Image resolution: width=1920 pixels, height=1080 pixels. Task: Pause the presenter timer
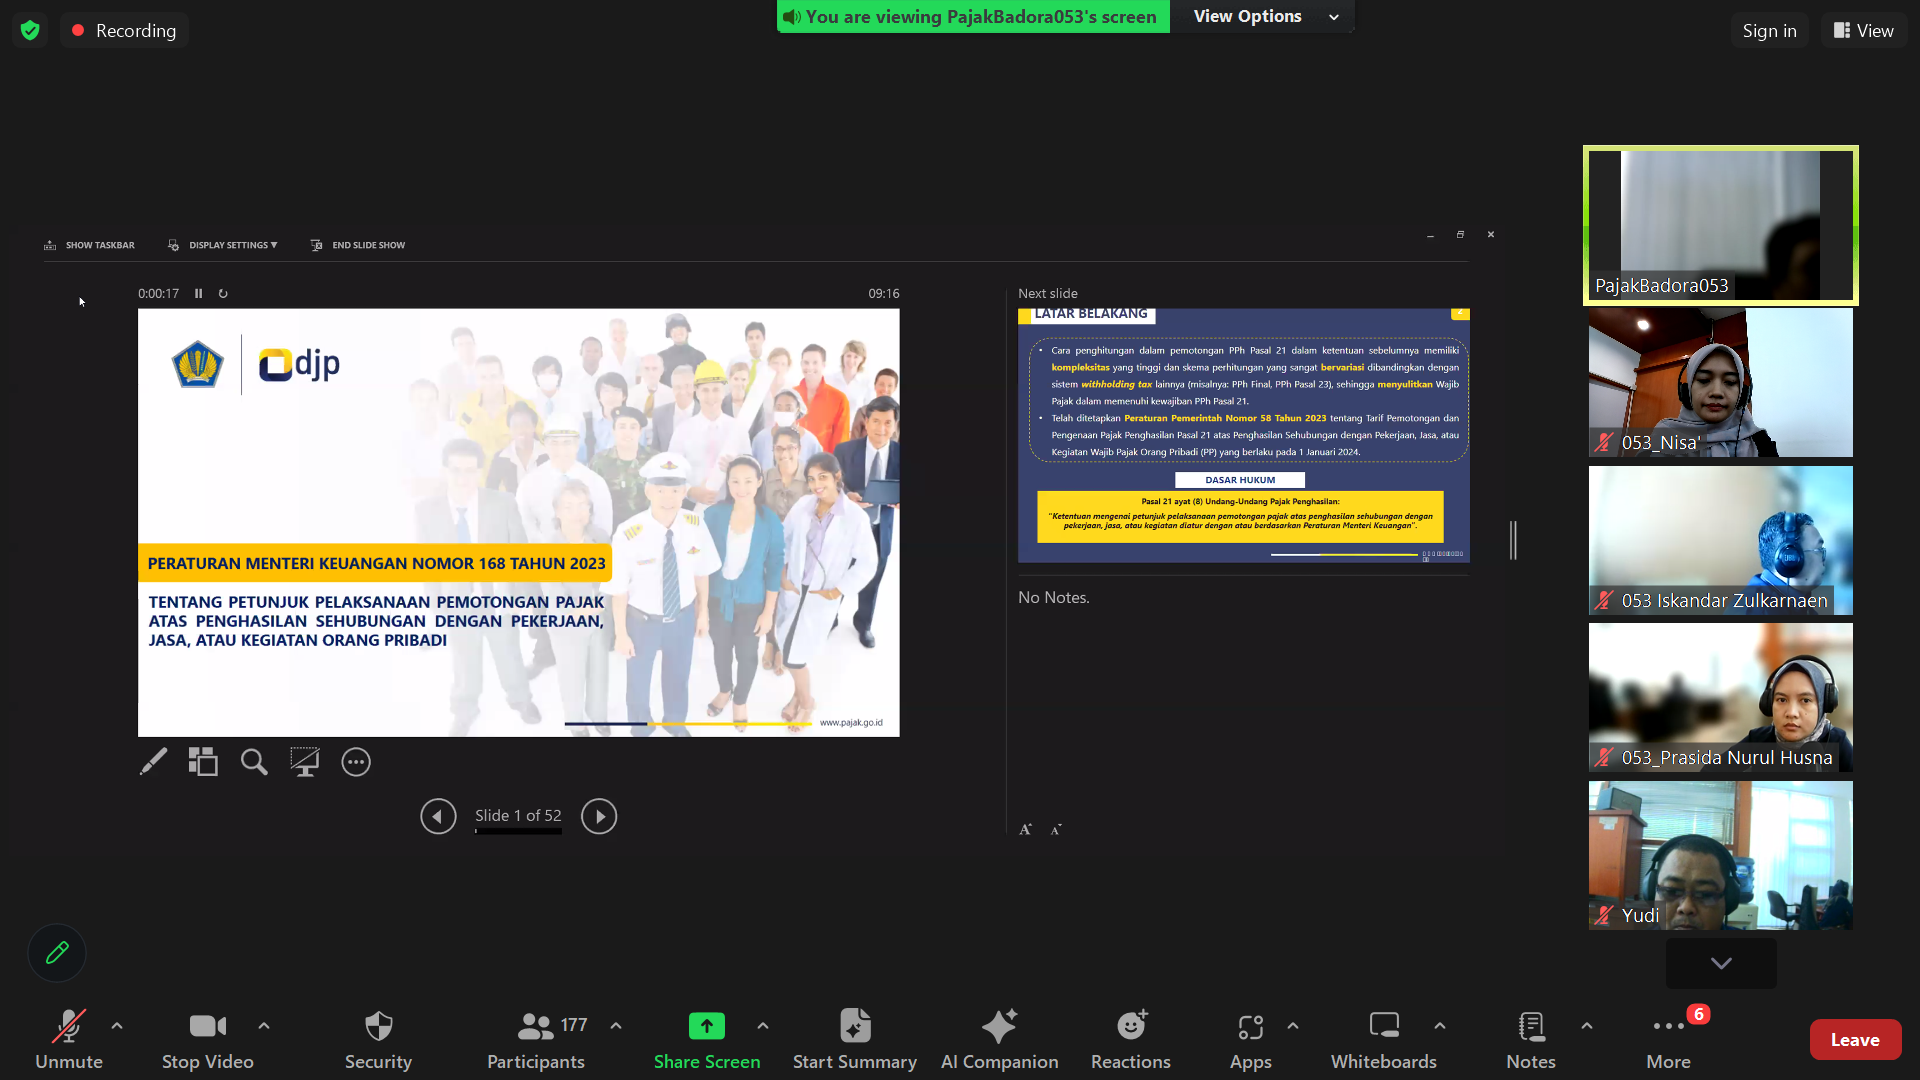(198, 294)
